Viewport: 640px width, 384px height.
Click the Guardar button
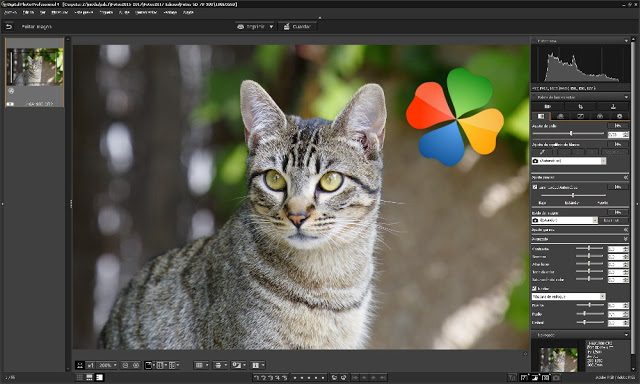[298, 27]
